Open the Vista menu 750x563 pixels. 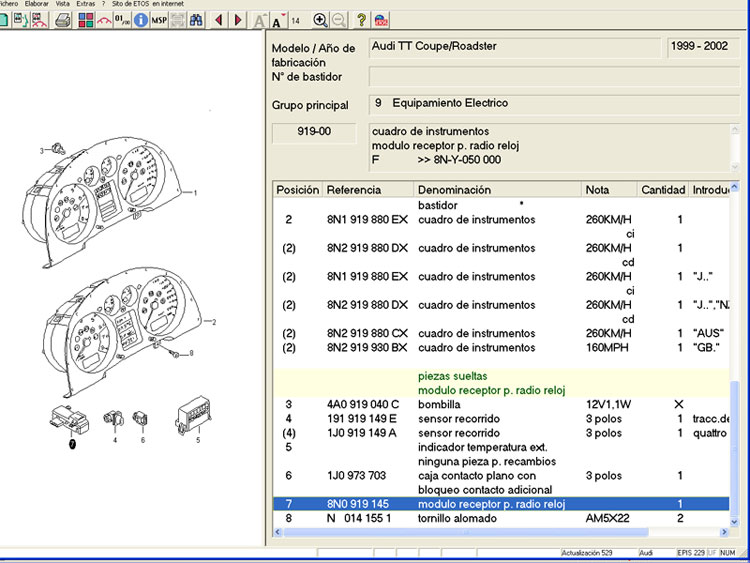(63, 4)
